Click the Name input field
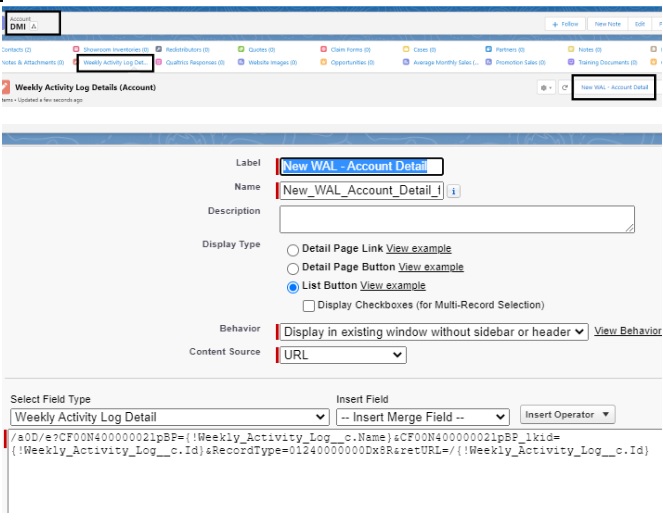663x528 pixels. click(362, 191)
